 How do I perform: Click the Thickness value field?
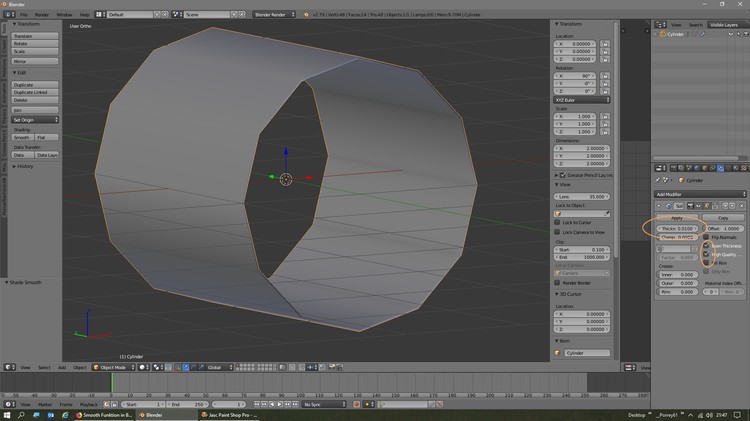pos(676,228)
